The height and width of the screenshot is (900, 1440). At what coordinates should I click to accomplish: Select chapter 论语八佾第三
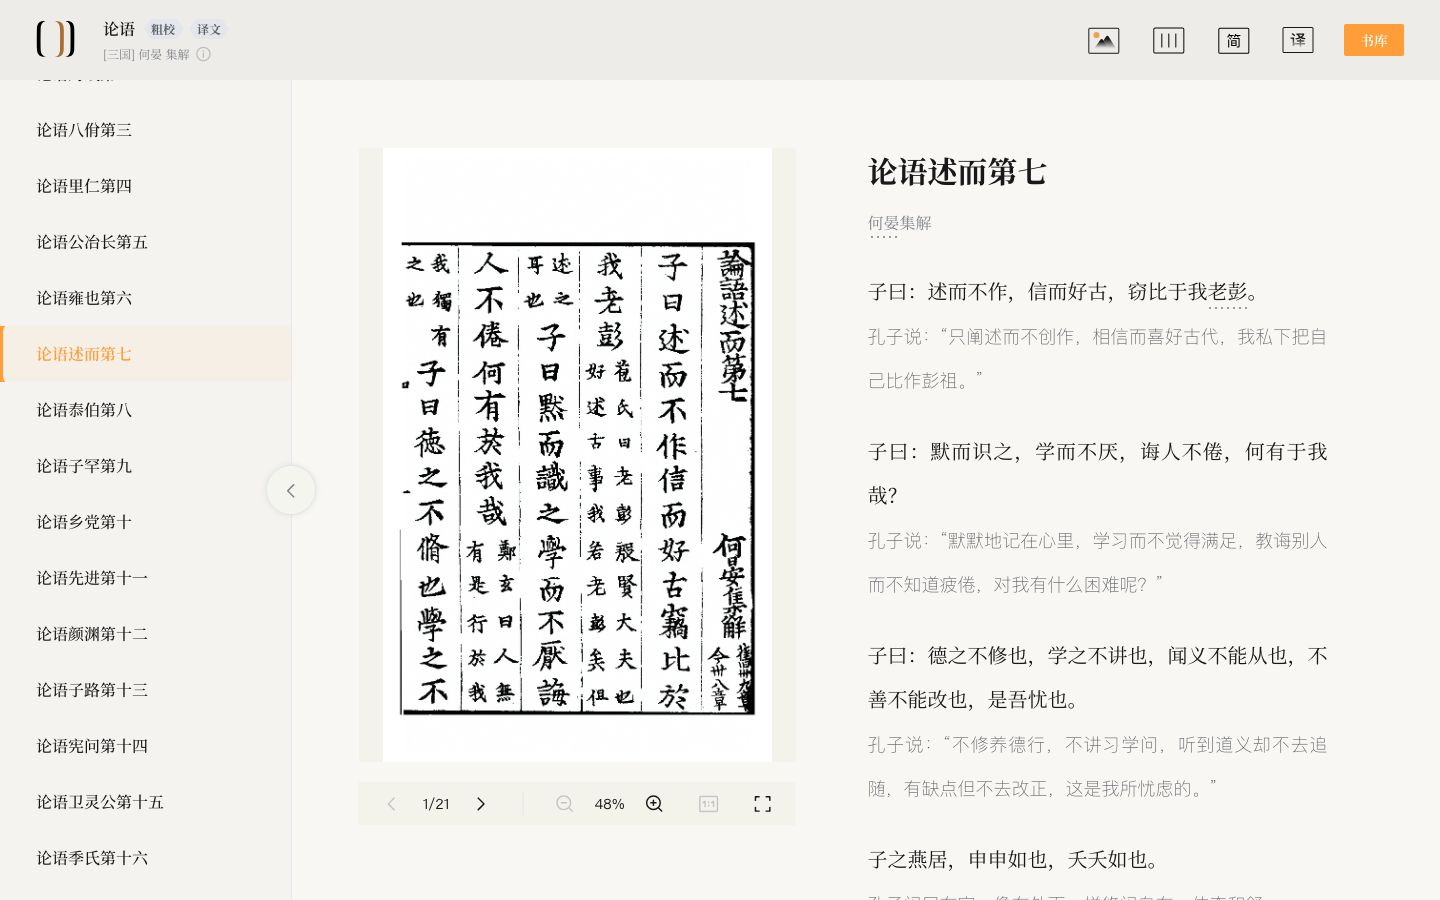pyautogui.click(x=146, y=130)
